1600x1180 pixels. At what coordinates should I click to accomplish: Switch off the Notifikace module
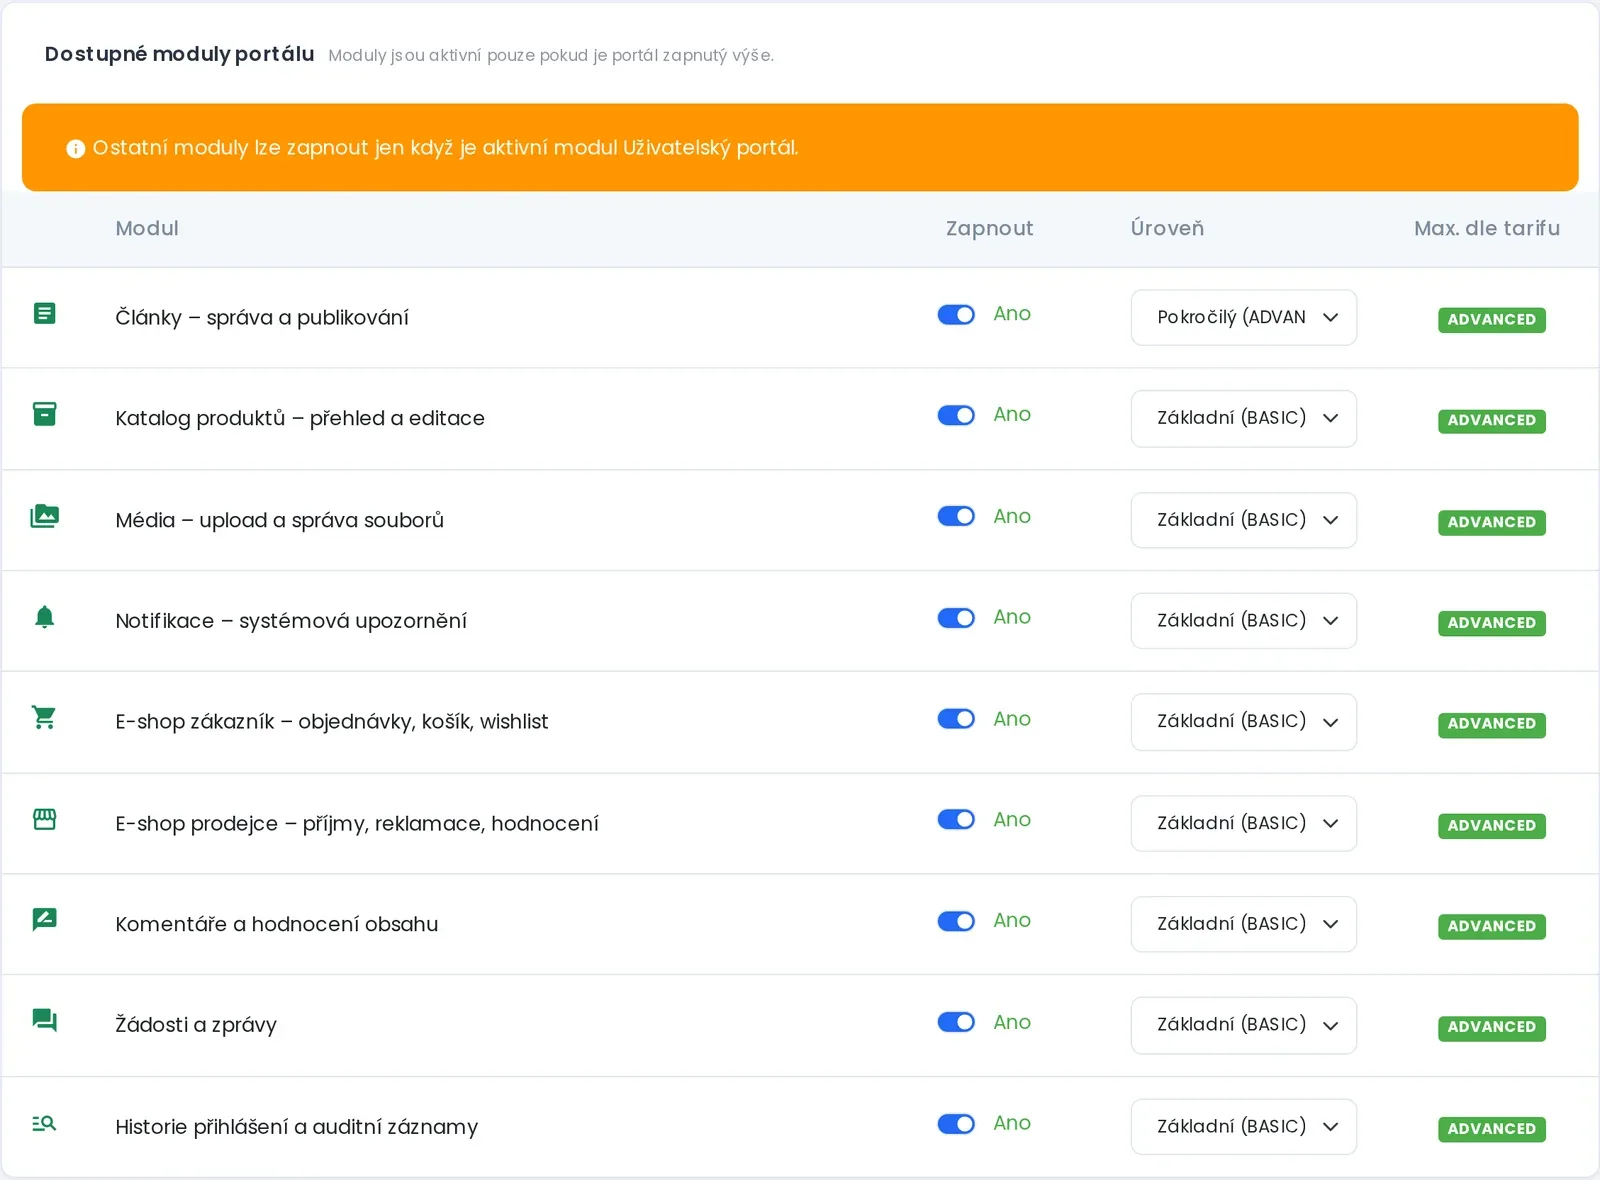click(x=956, y=618)
